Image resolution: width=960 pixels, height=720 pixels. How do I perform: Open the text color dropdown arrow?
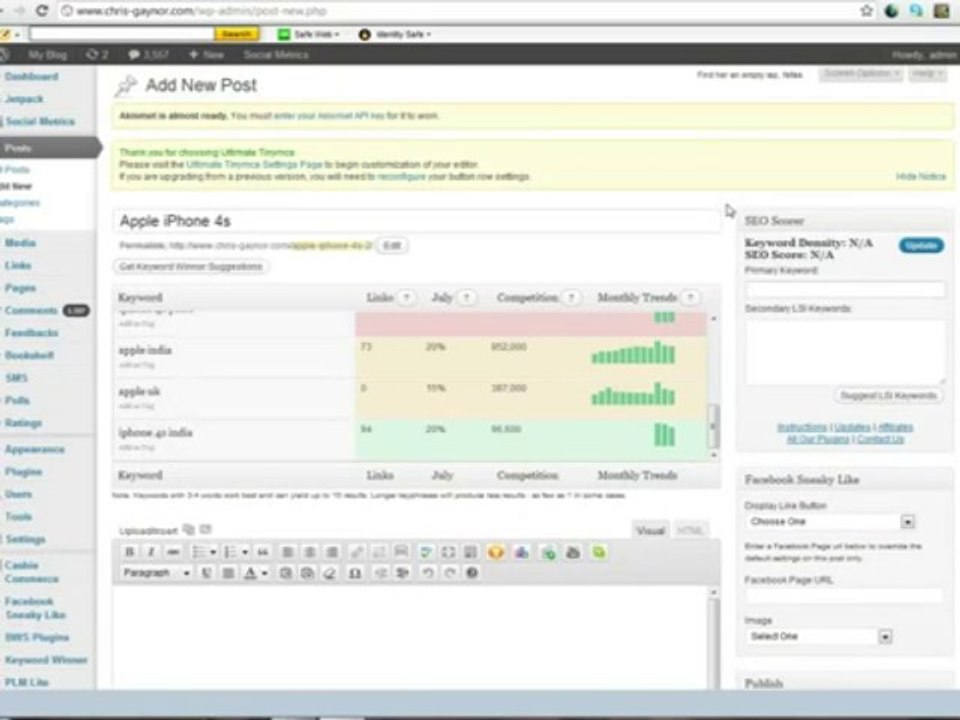click(264, 573)
